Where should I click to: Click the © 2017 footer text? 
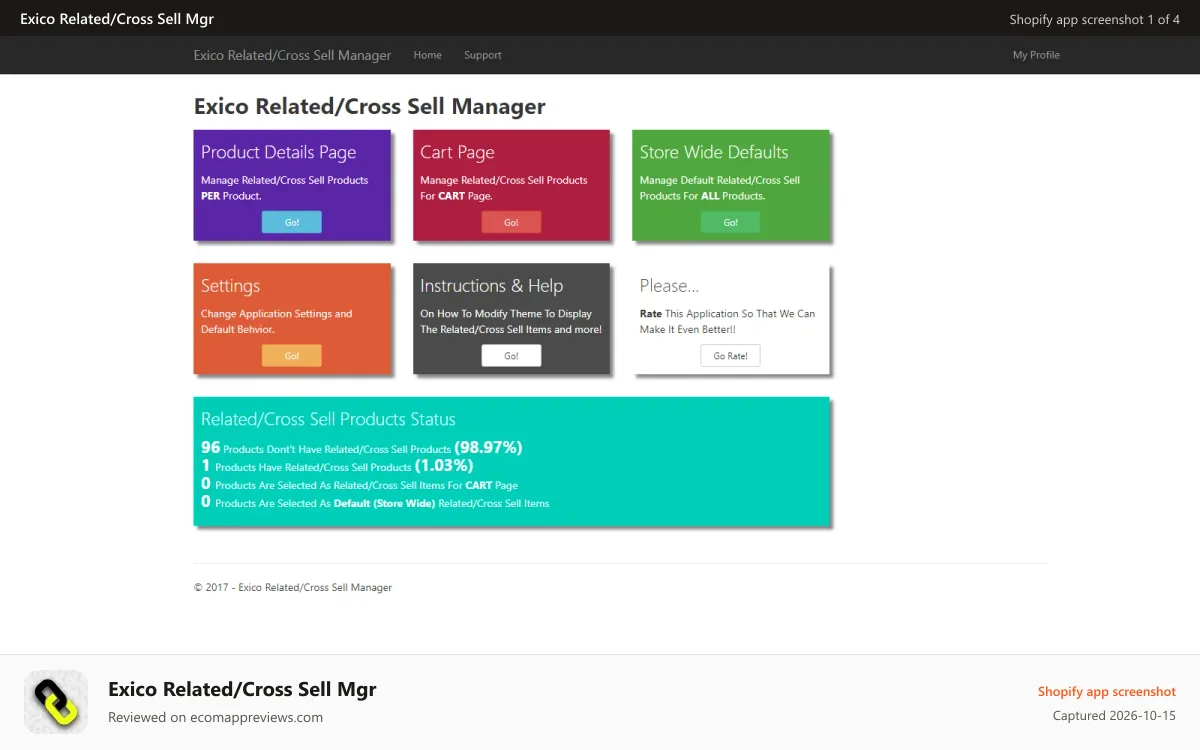(293, 587)
